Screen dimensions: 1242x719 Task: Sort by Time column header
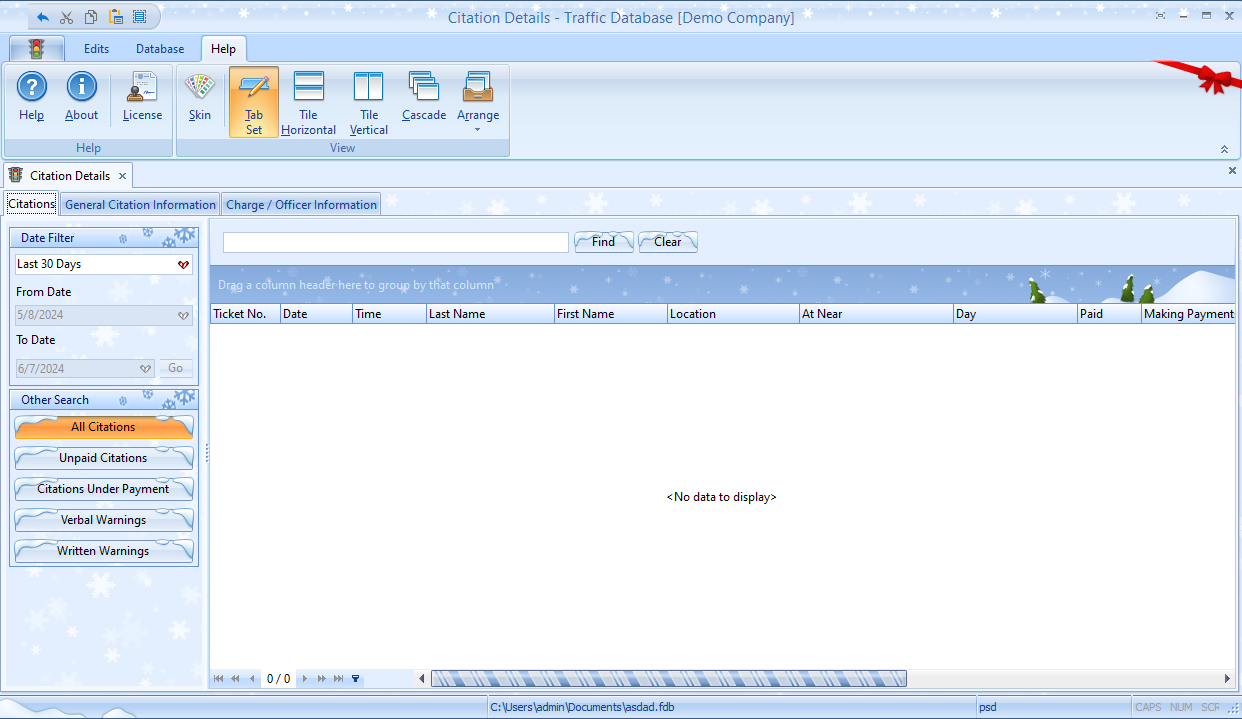(389, 314)
